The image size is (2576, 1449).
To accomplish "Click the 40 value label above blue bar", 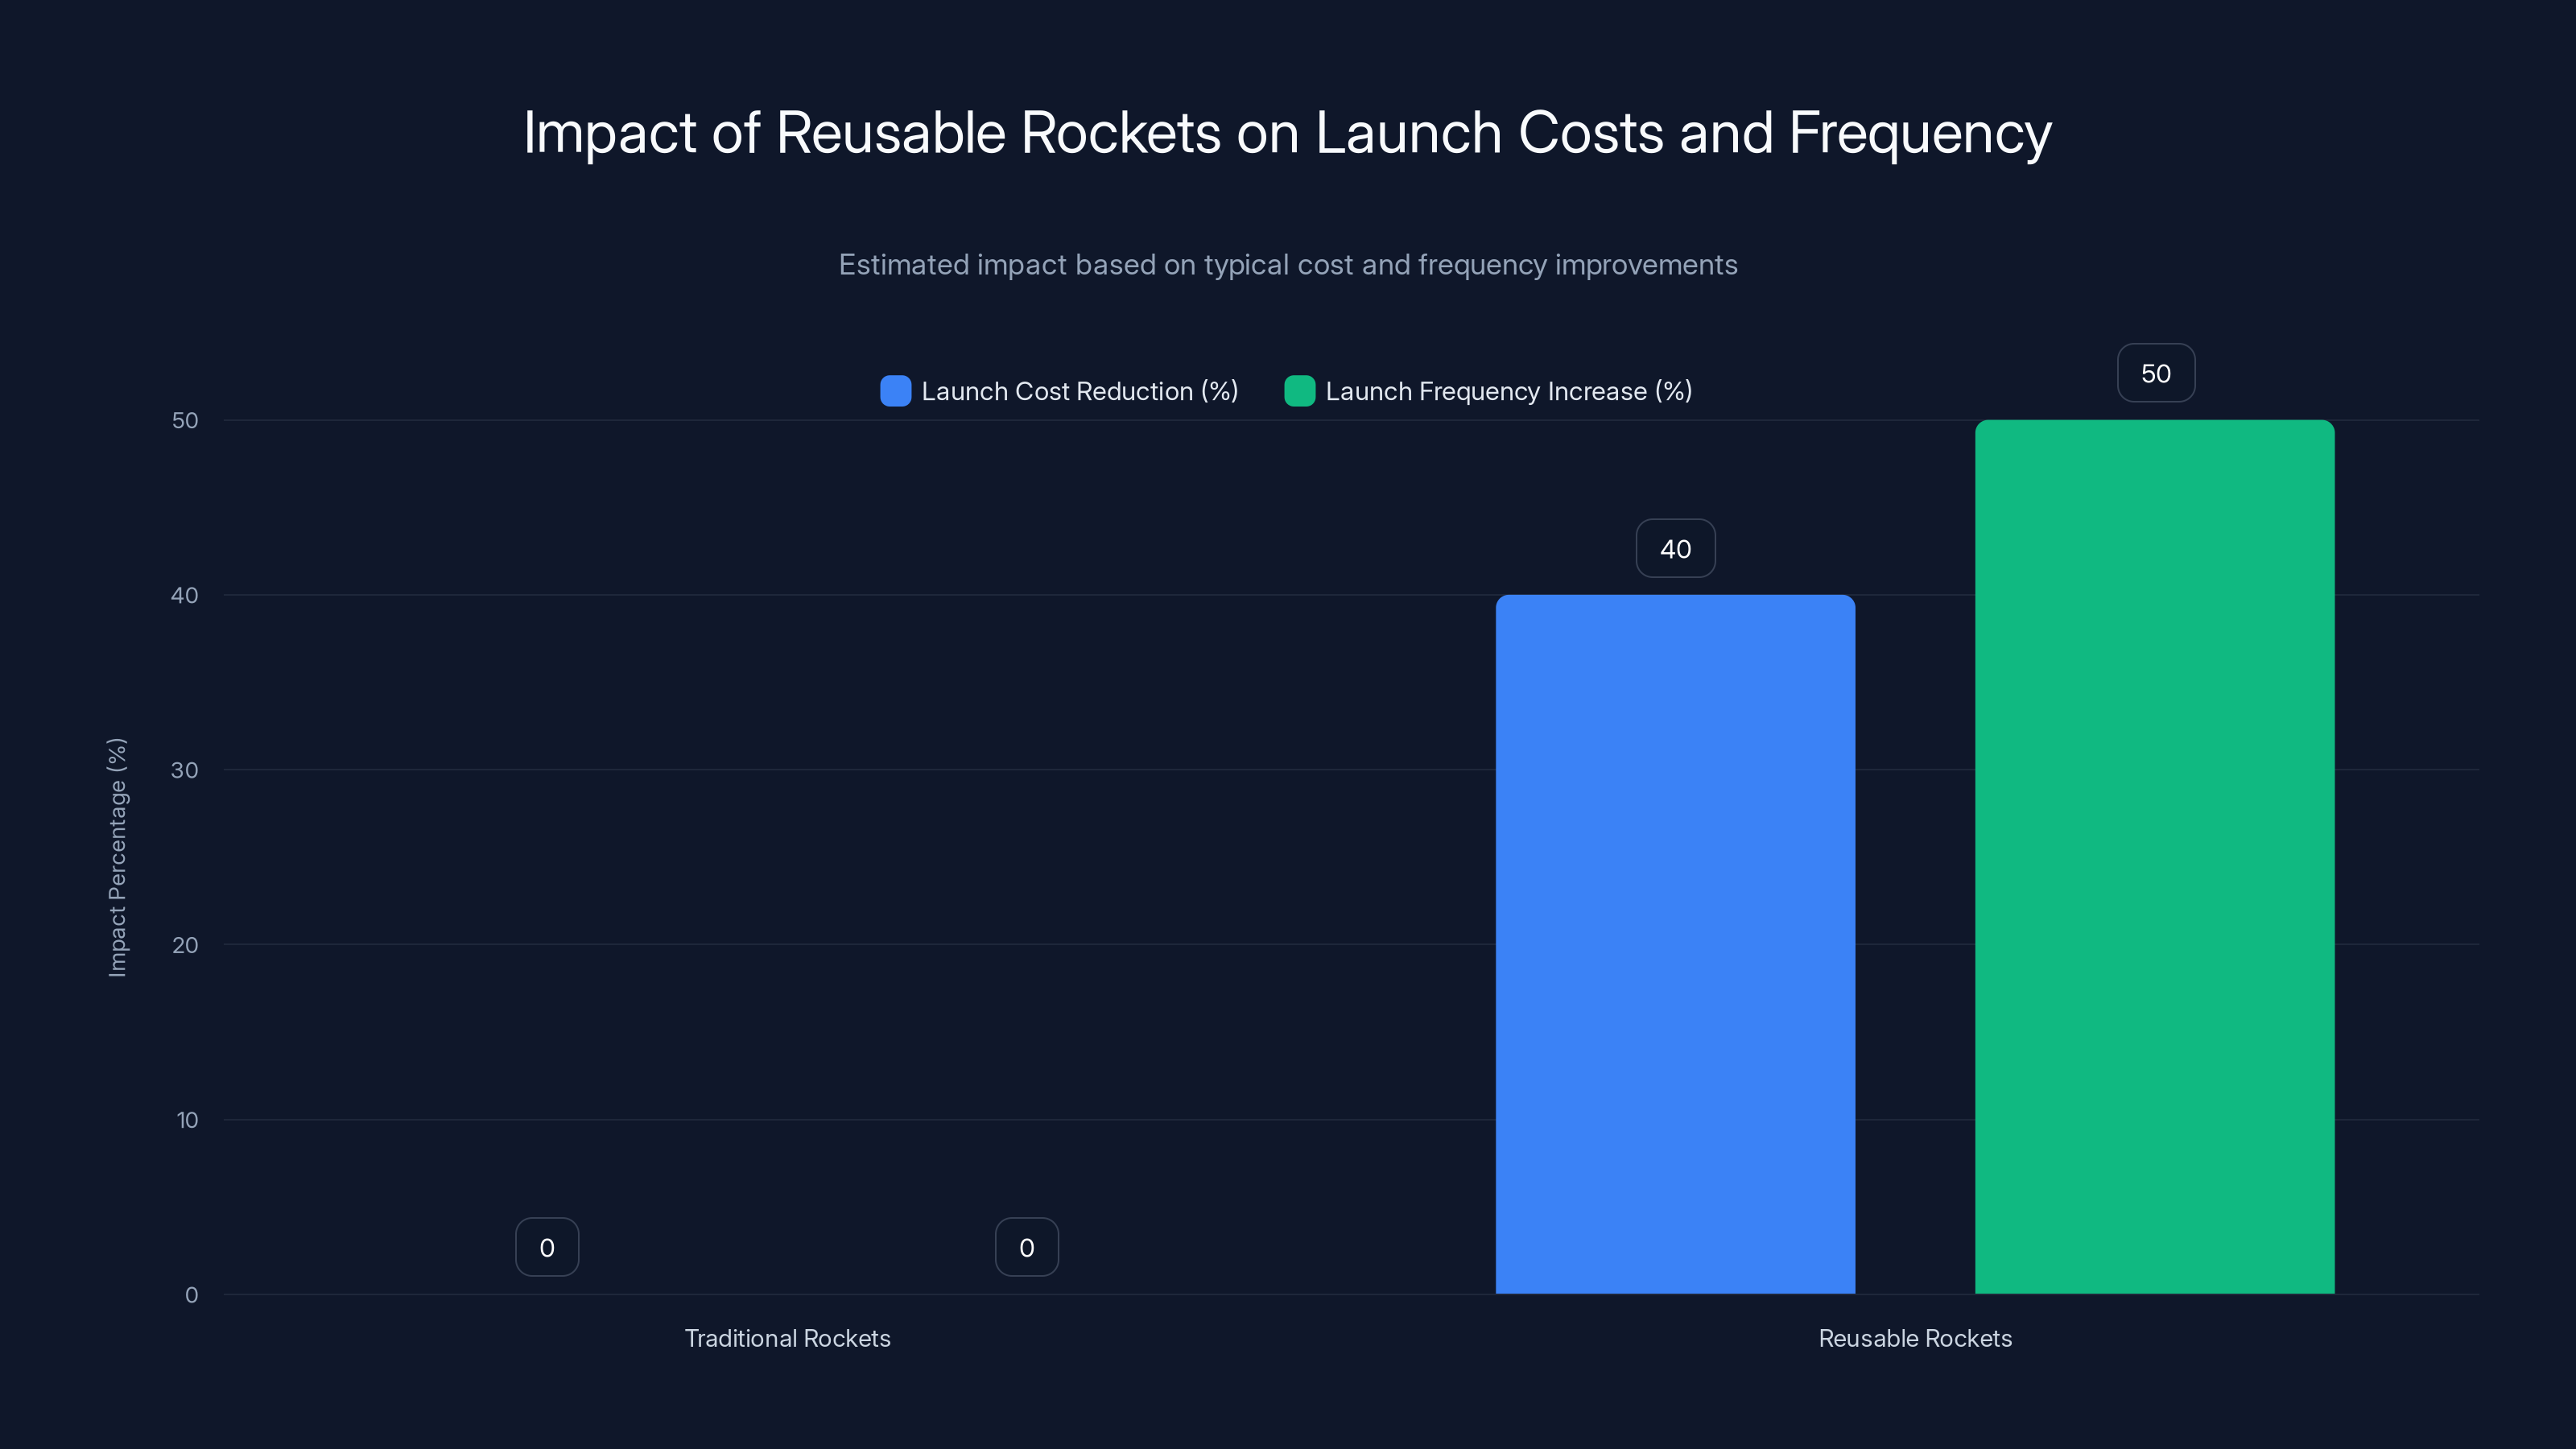I will click(x=1676, y=548).
